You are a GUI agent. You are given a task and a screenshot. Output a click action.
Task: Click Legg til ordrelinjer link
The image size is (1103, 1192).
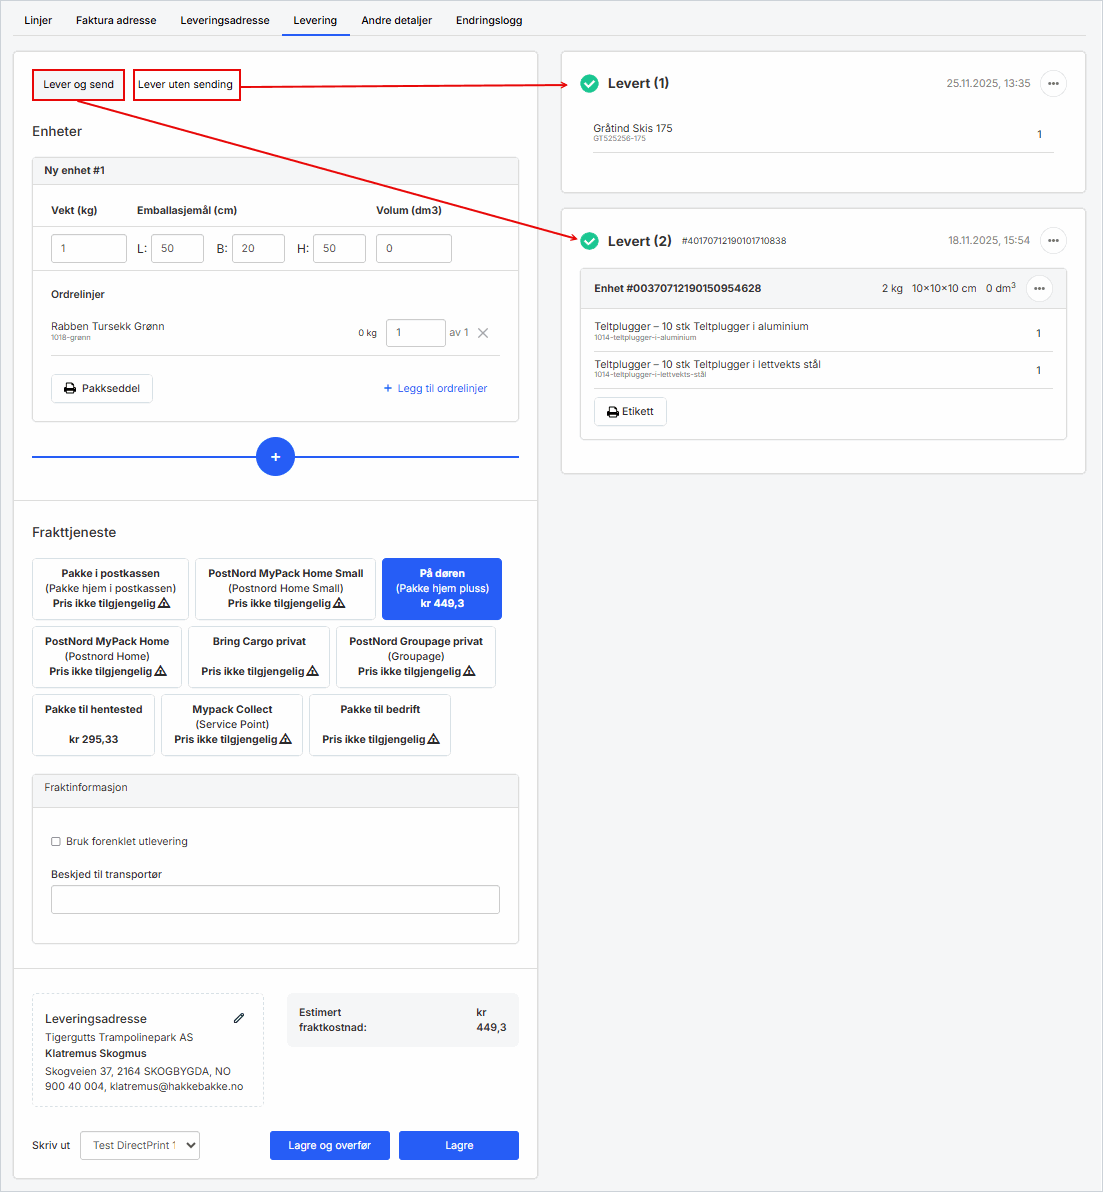pyautogui.click(x=436, y=389)
